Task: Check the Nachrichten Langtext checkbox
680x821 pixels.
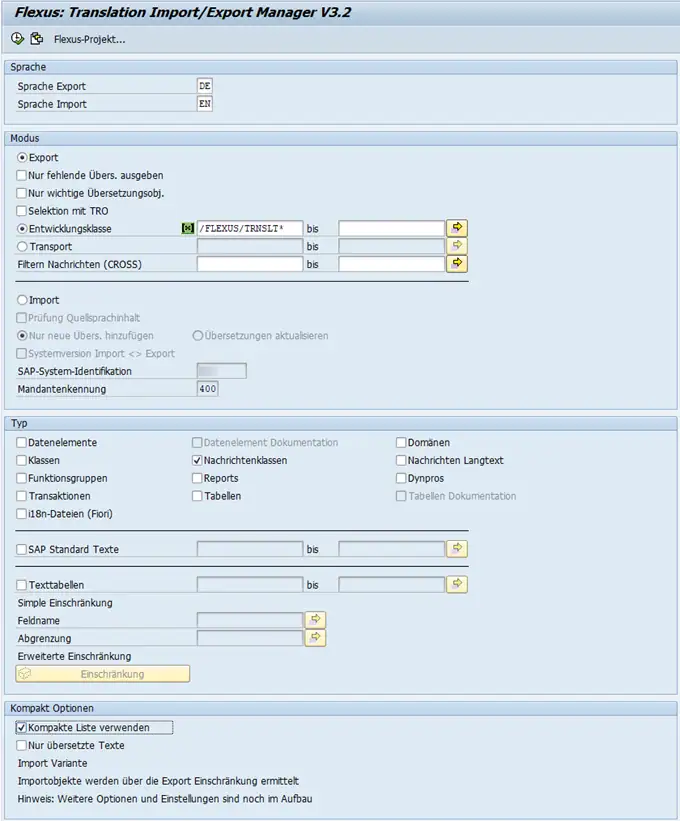Action: [x=401, y=460]
